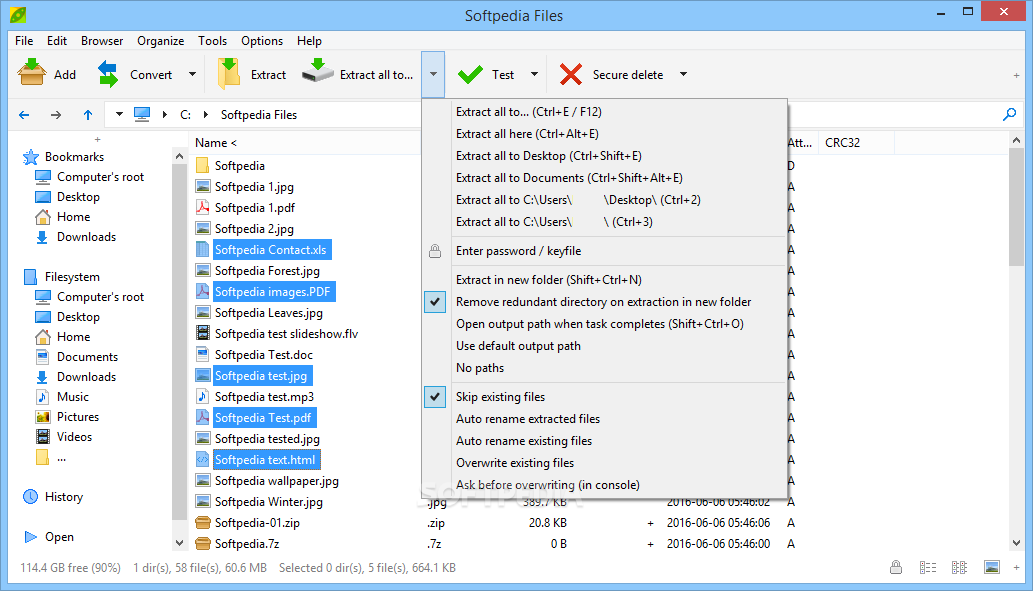Image resolution: width=1033 pixels, height=591 pixels.
Task: Click the padlock icon in status bar
Action: point(896,567)
